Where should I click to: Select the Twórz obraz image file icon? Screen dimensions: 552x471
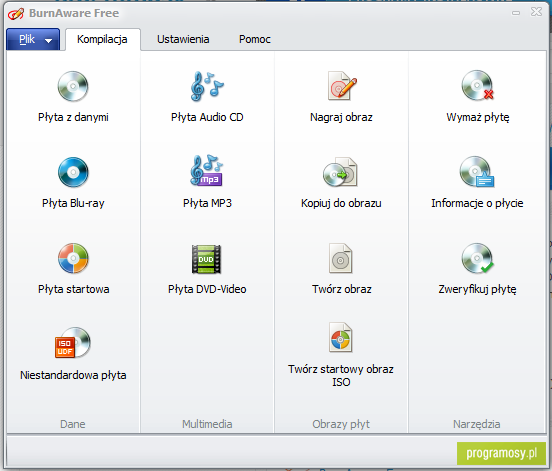point(340,258)
